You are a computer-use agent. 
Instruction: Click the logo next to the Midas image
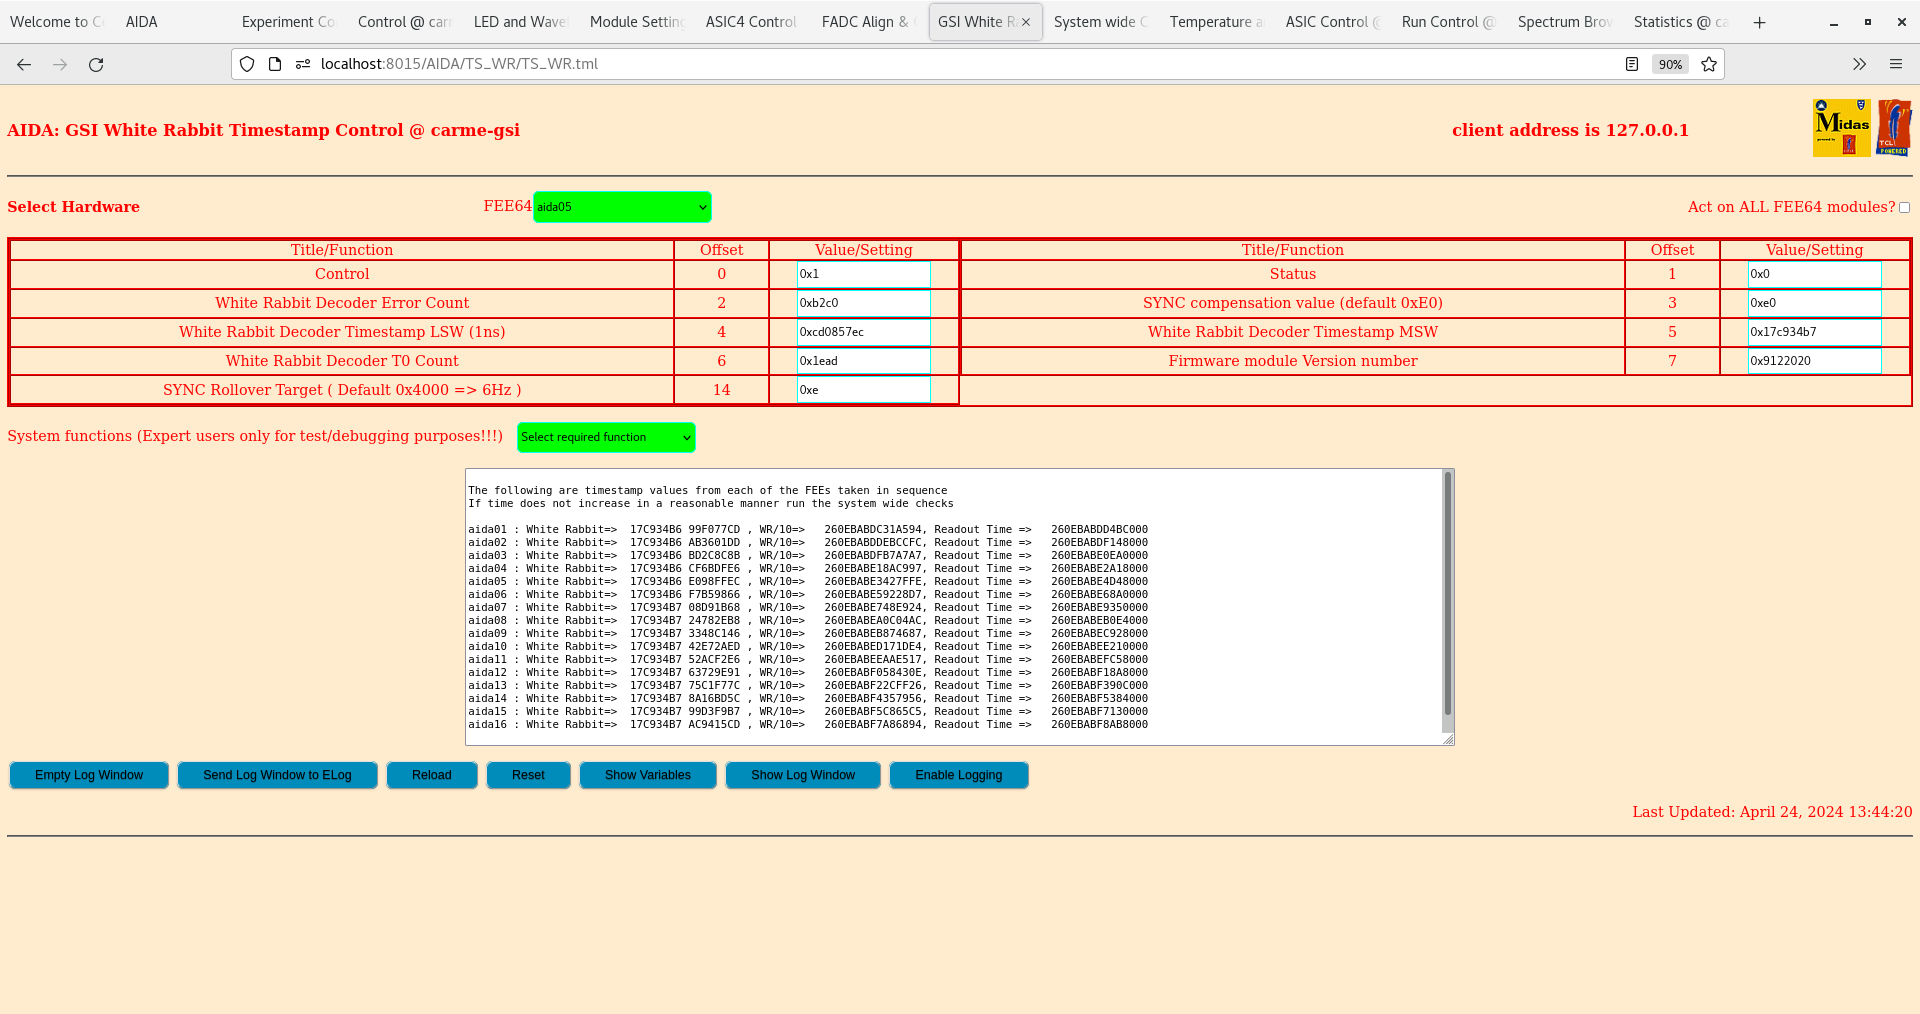coord(1895,126)
